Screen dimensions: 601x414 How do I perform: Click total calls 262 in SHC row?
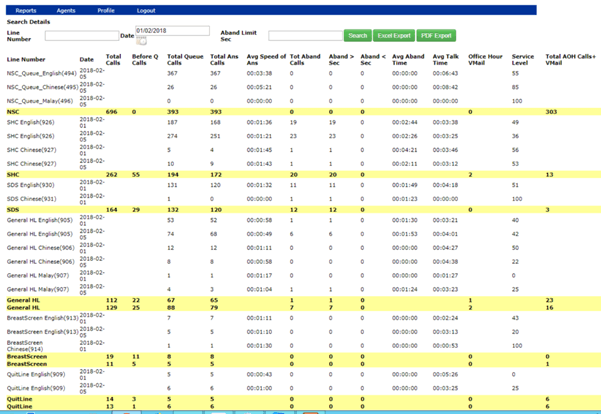tap(111, 174)
